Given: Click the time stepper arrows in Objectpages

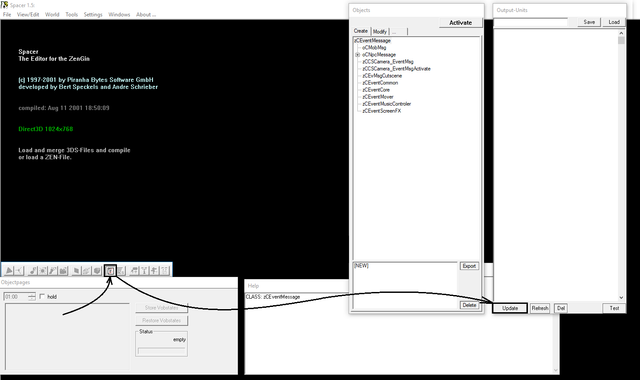Looking at the screenshot, I should pyautogui.click(x=32, y=297).
